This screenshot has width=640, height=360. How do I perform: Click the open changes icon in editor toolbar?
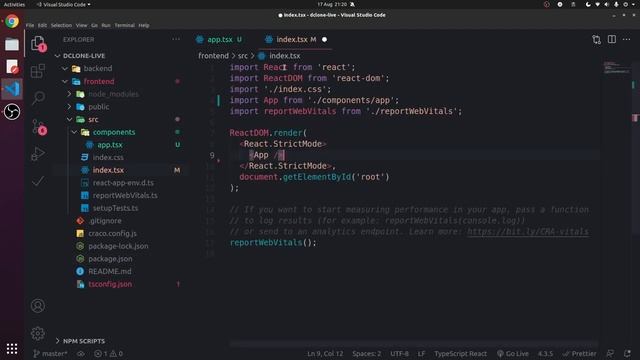point(596,39)
